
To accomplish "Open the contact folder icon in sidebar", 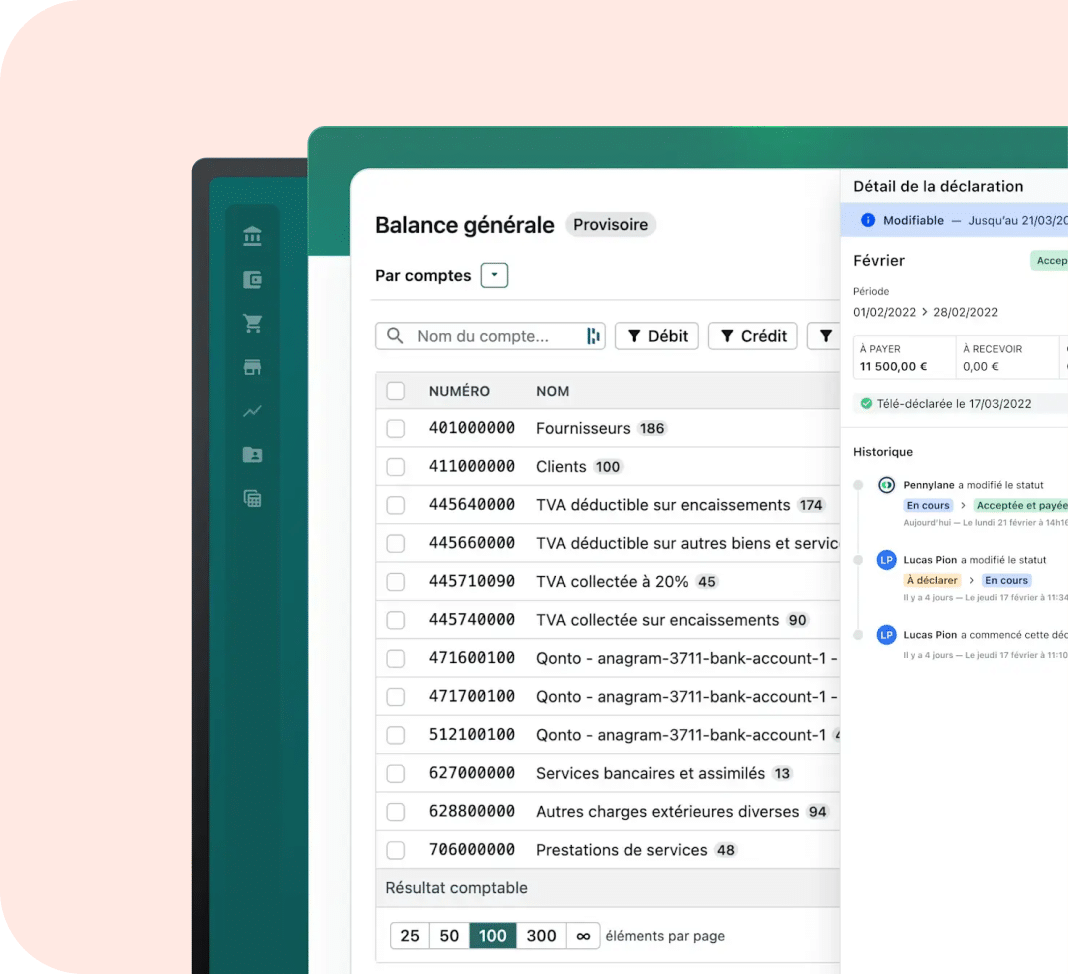I will (x=252, y=454).
